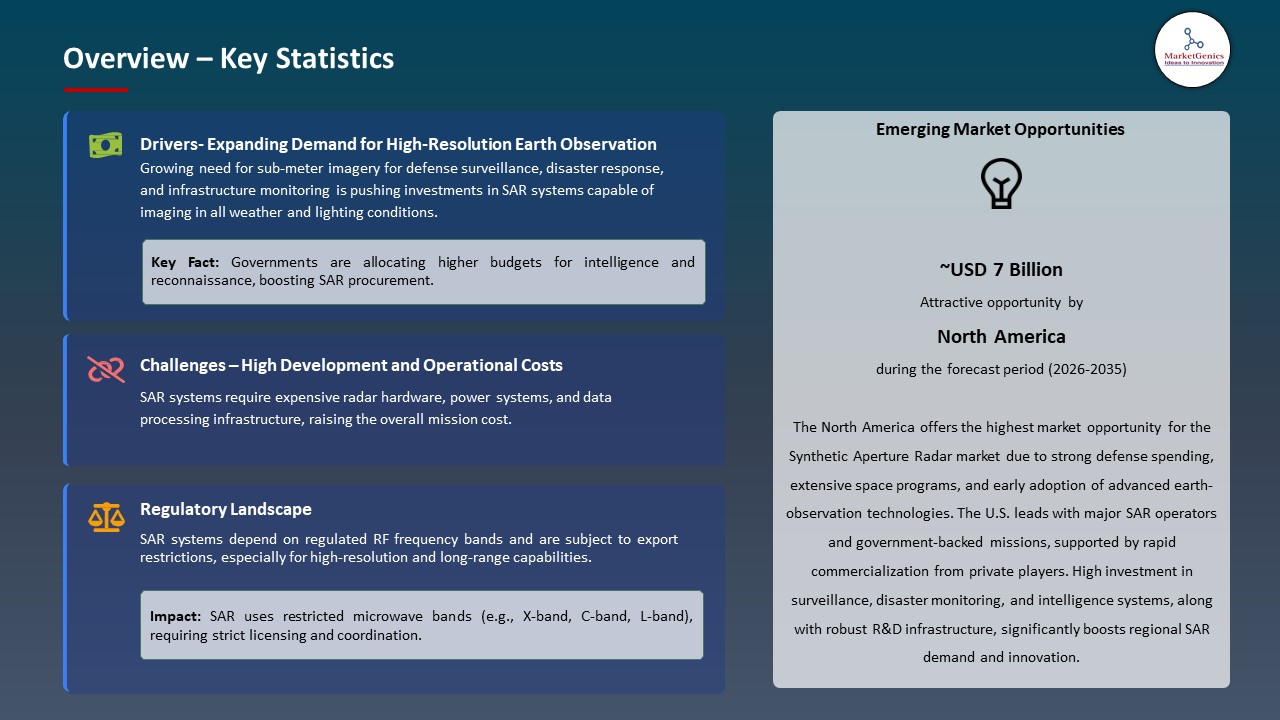Click the lightbulb icon under Emerging Market Opportunities

click(x=1001, y=183)
